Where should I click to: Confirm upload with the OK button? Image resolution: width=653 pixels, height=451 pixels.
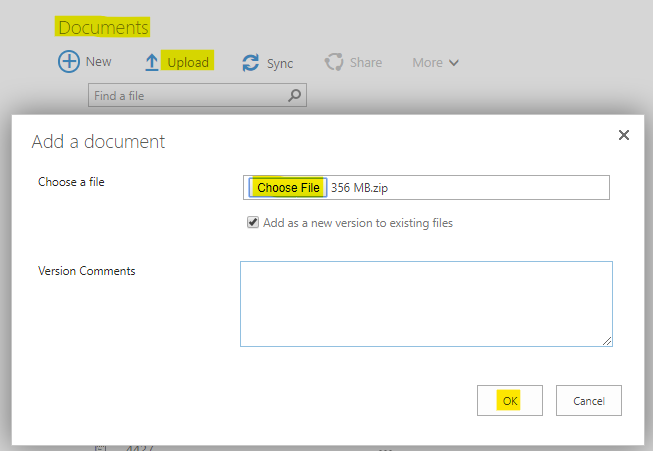click(x=510, y=401)
